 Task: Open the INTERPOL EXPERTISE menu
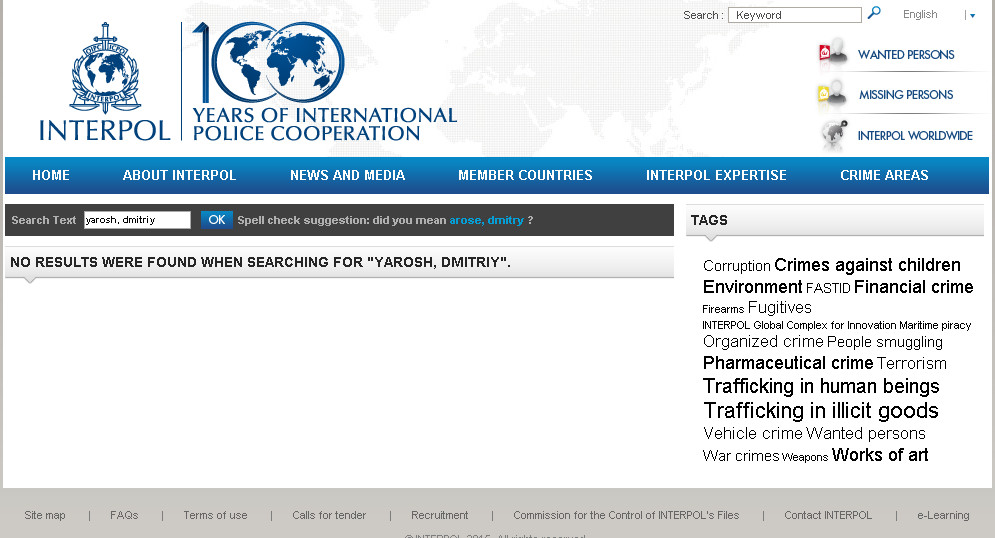[716, 175]
